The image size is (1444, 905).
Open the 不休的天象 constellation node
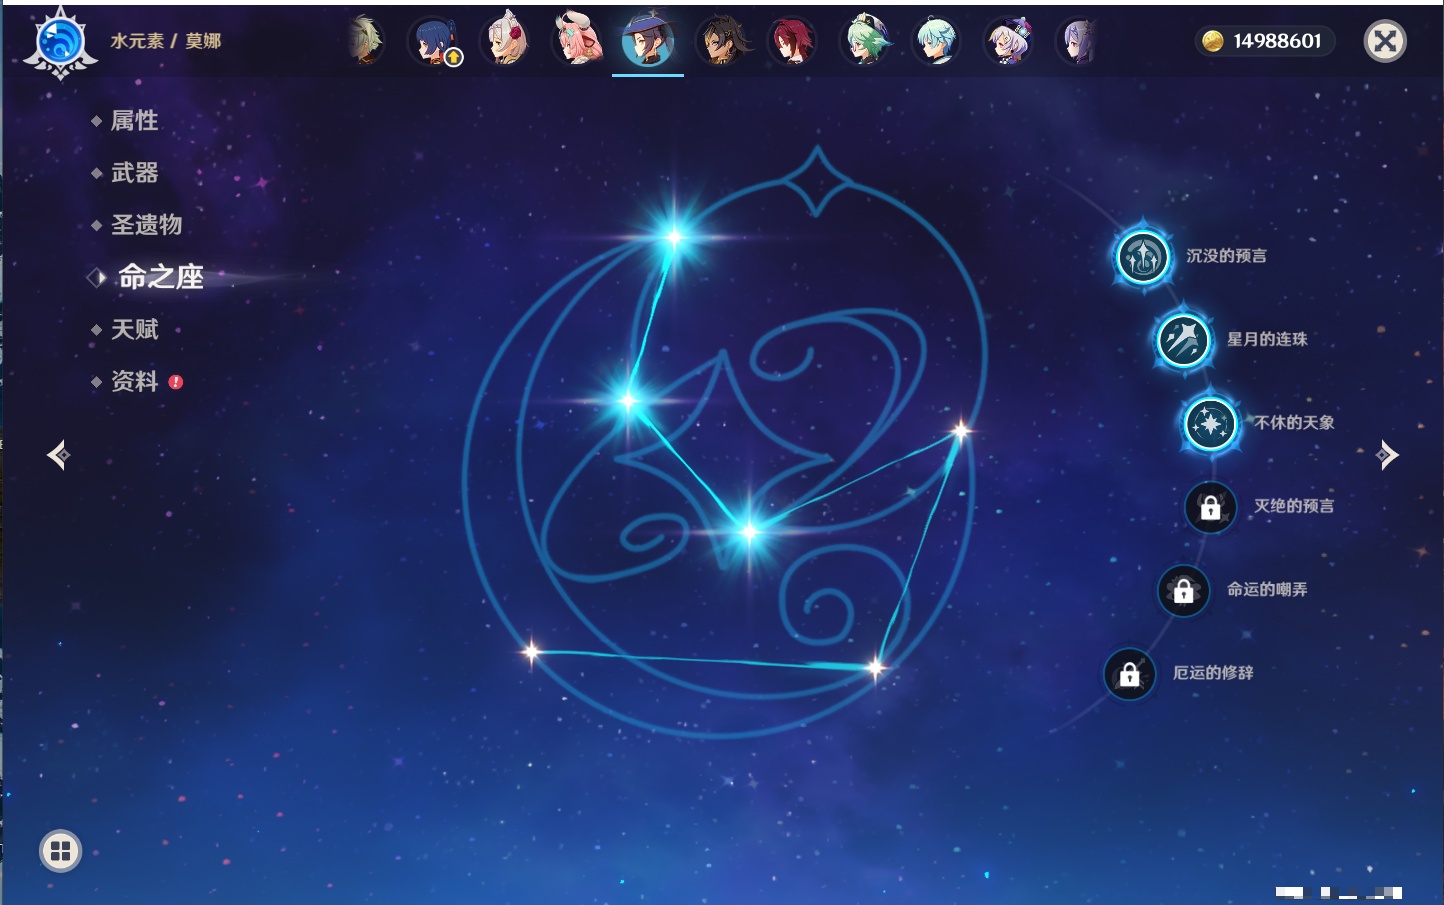pyautogui.click(x=1210, y=423)
